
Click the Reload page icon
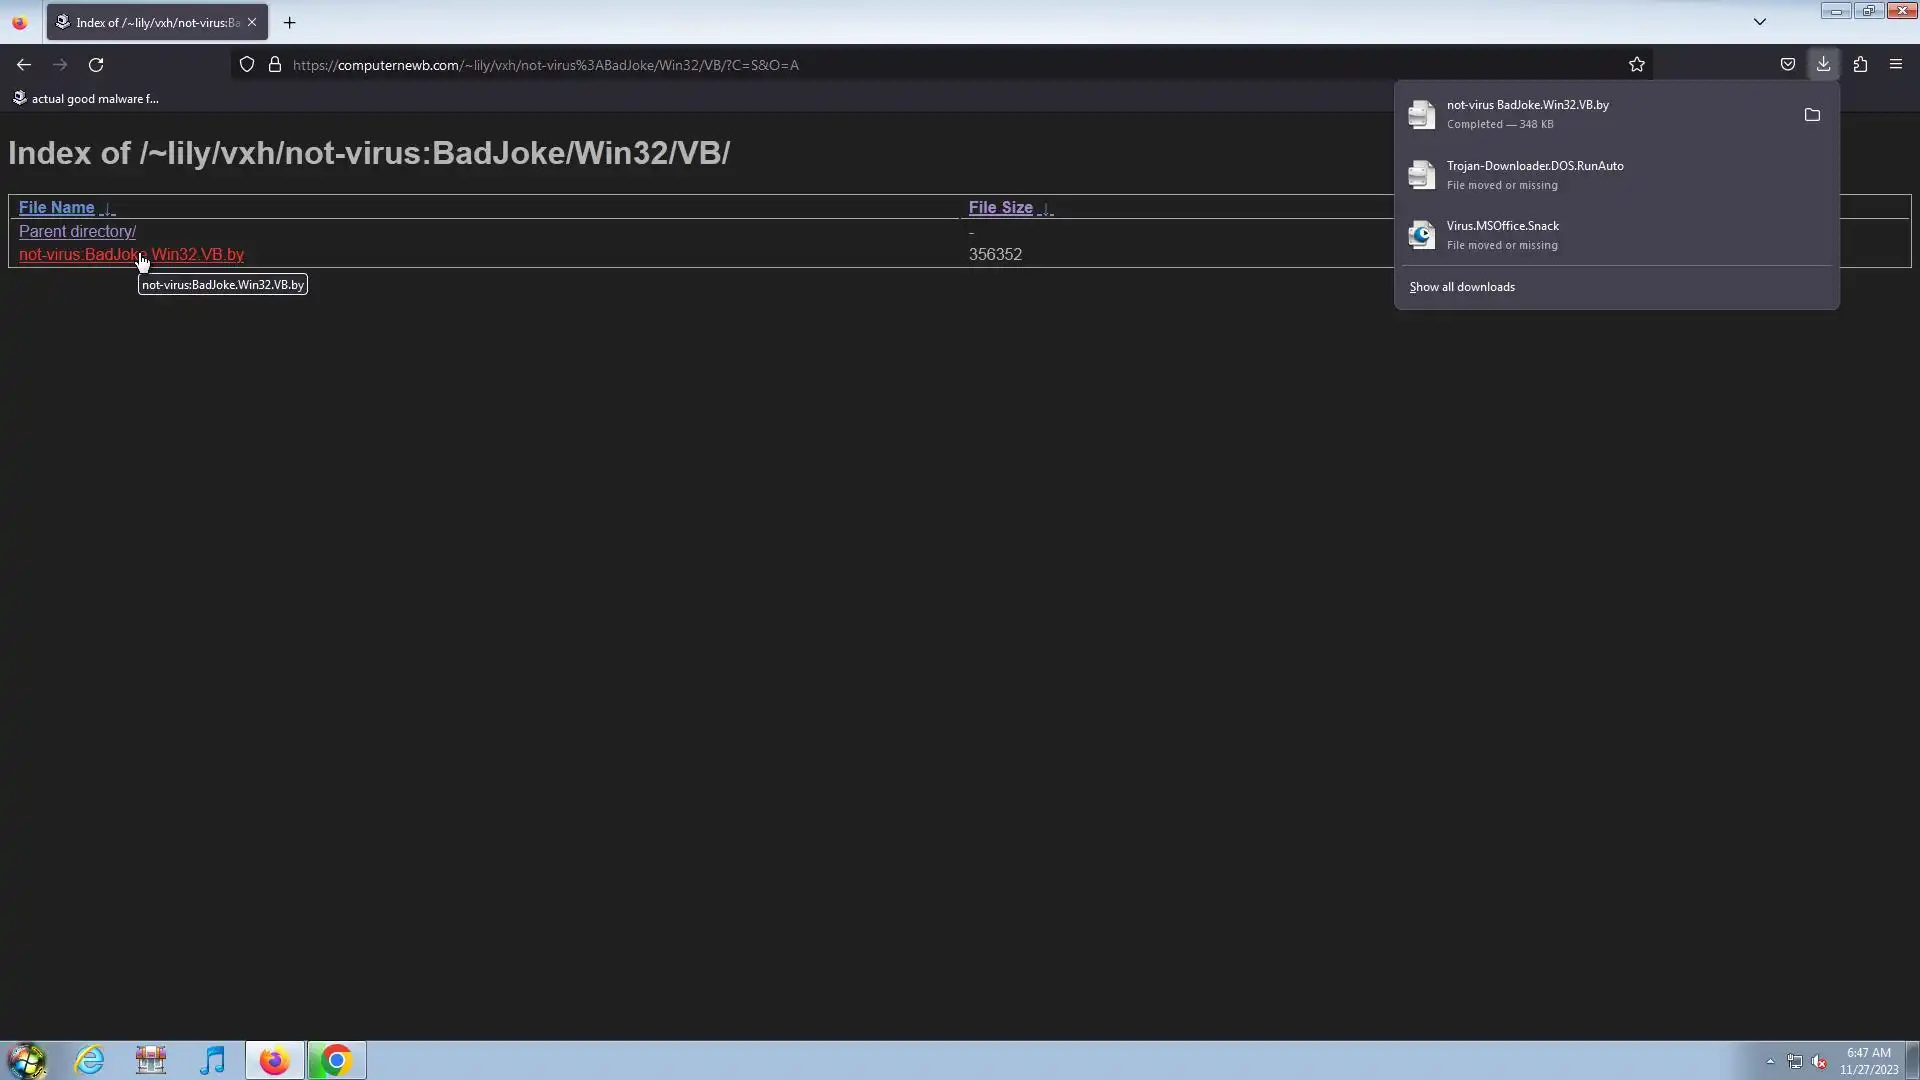96,65
